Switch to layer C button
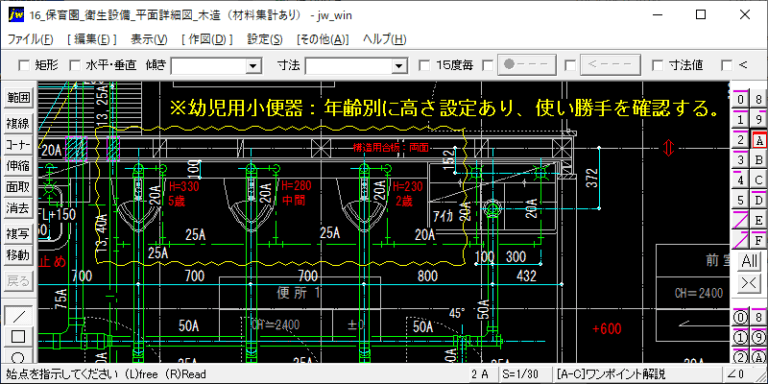The height and width of the screenshot is (384, 768). click(x=759, y=180)
